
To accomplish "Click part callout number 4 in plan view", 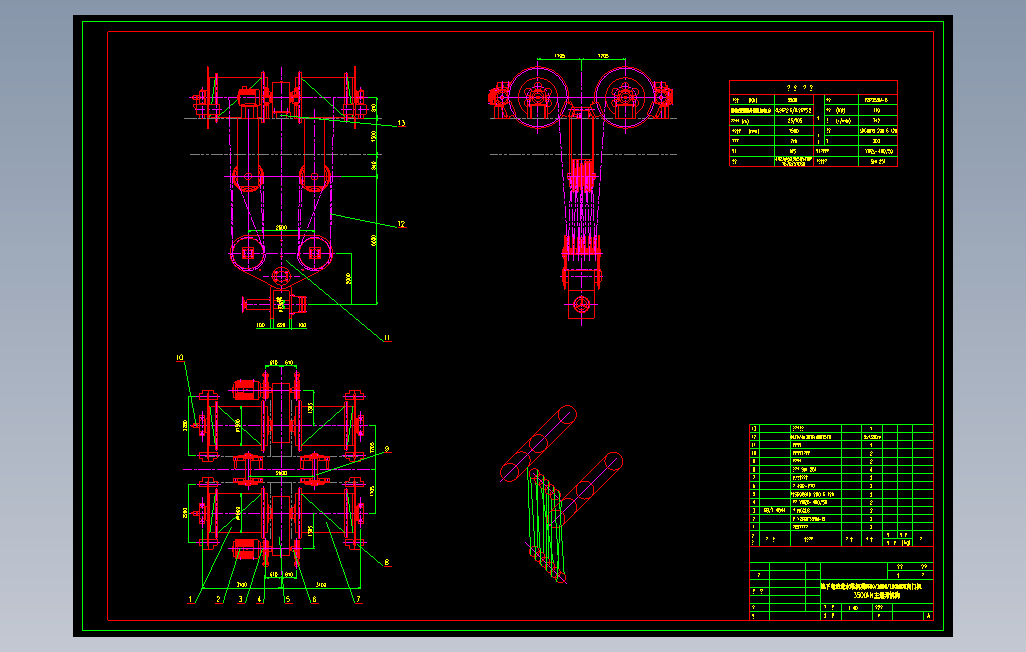I will 260,599.
